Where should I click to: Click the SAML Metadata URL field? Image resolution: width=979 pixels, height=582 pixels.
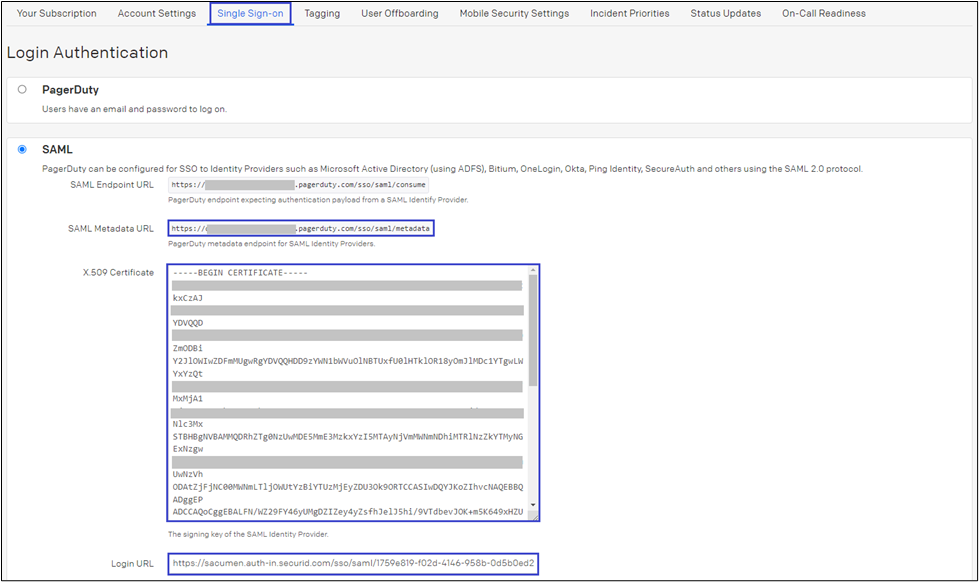pos(301,228)
